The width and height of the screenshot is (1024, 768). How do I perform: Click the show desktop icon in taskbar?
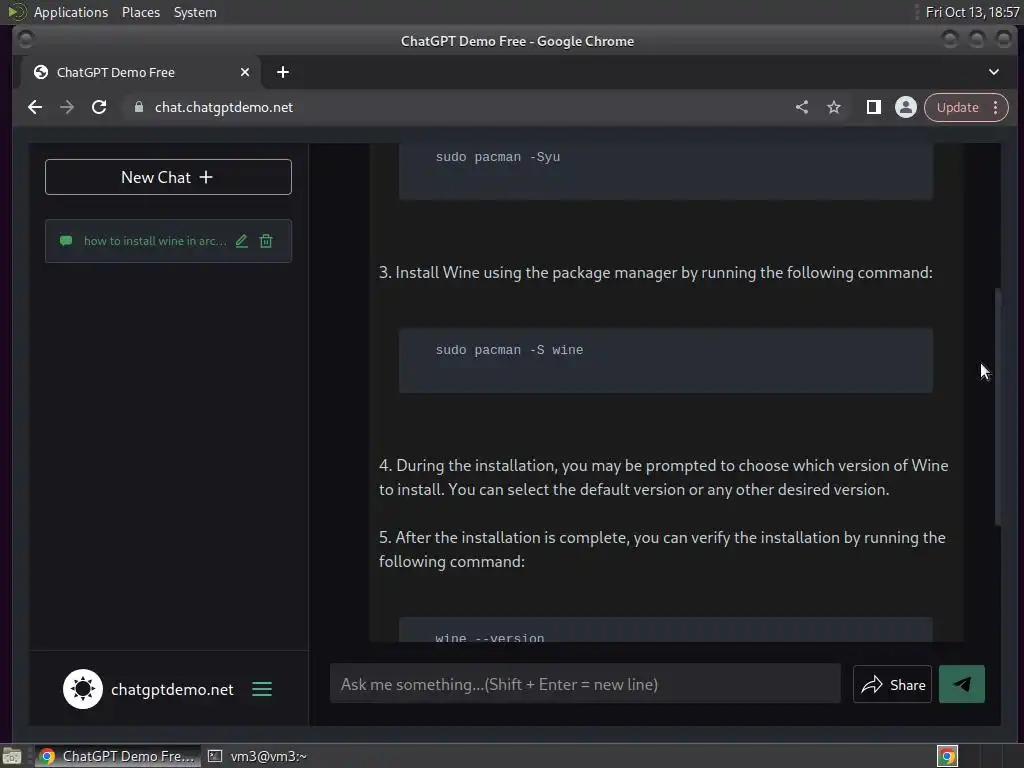pyautogui.click(x=12, y=756)
